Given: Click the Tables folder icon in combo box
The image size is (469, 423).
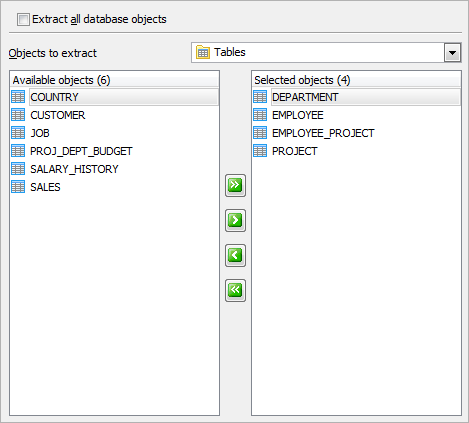Looking at the screenshot, I should tap(203, 52).
